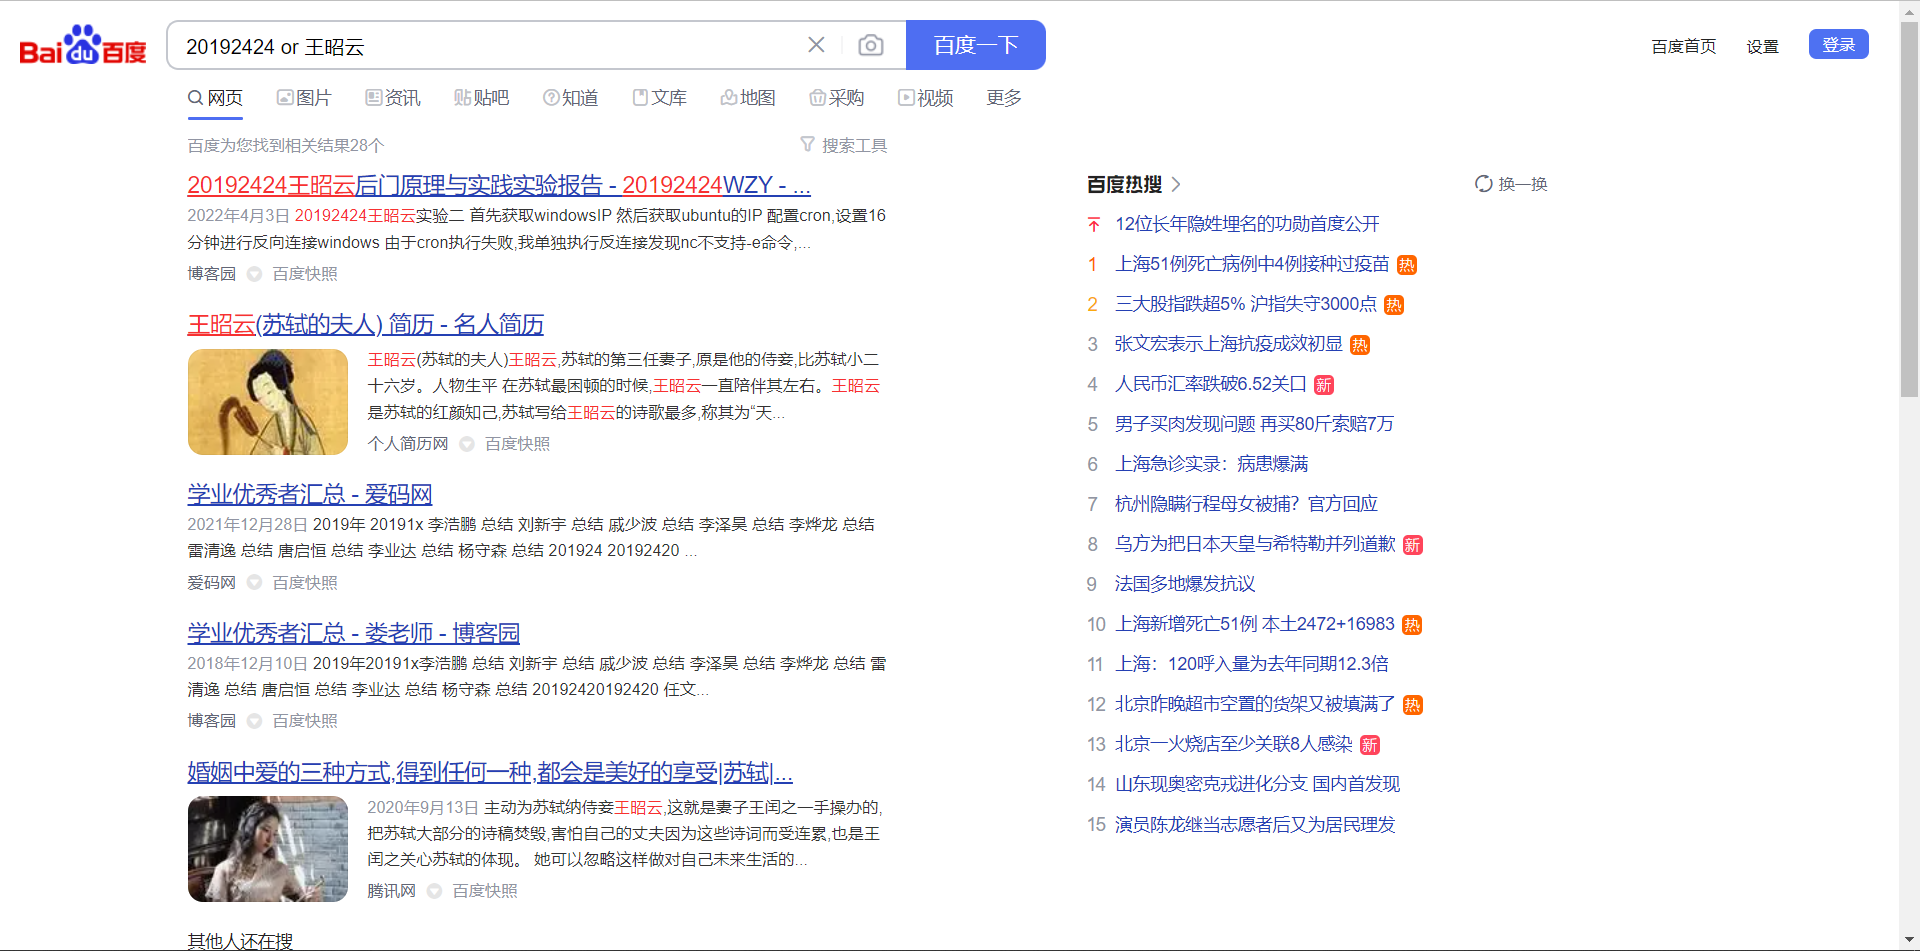
Task: Go to 百度首页 from top bar
Action: (1684, 46)
